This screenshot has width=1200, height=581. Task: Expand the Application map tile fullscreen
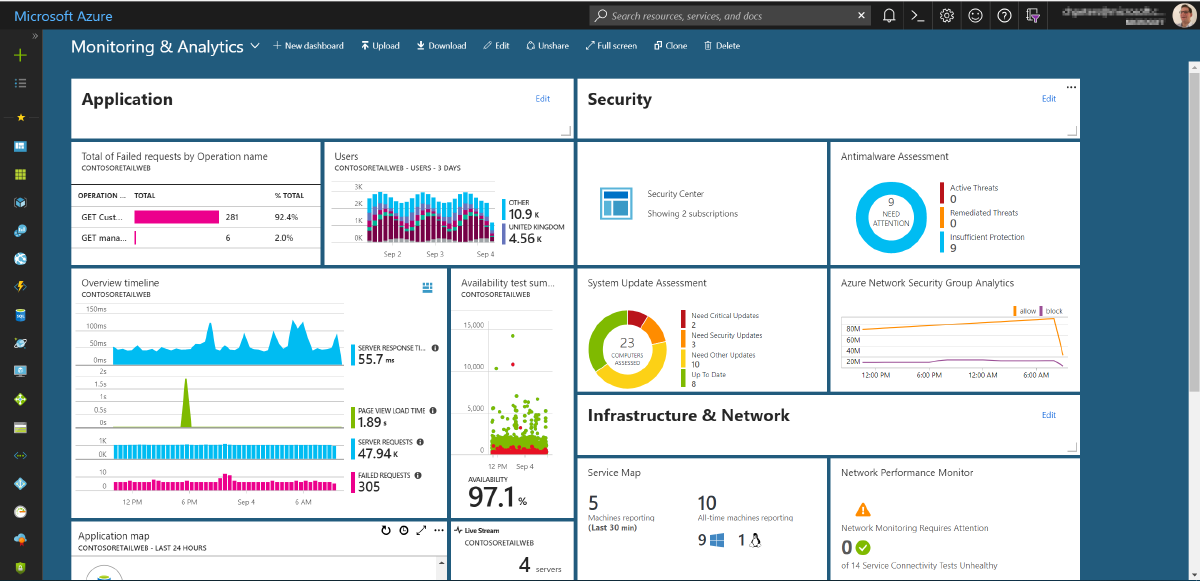(421, 530)
